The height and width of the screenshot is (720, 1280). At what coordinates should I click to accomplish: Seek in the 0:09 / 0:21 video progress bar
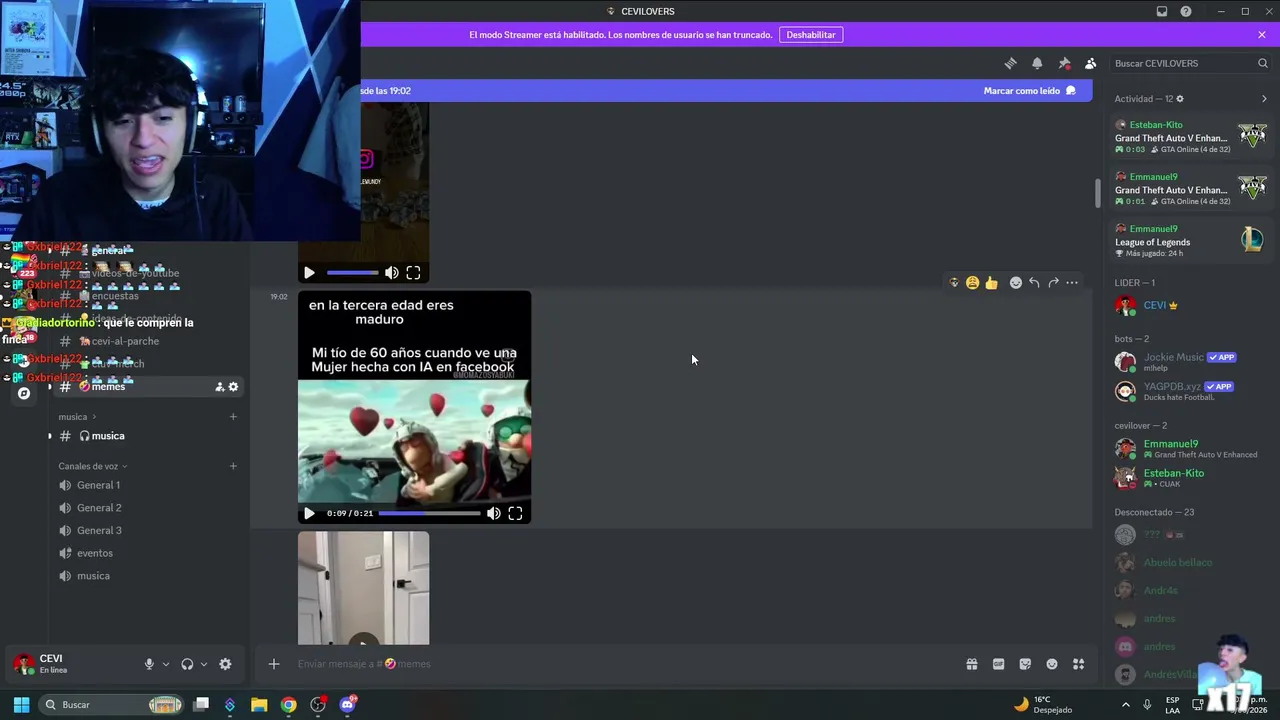pos(430,513)
